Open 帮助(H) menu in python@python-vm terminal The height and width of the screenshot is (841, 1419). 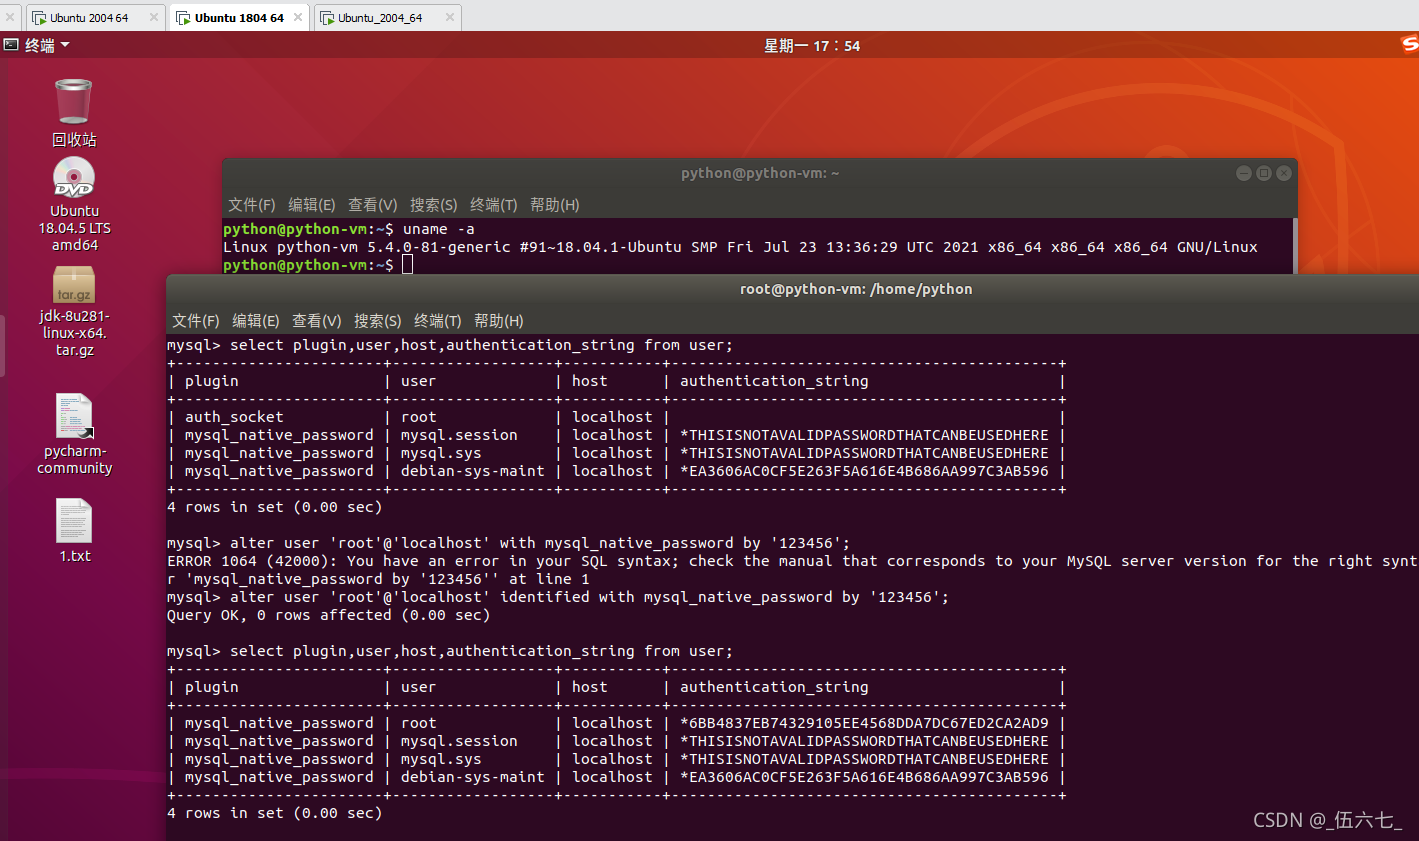click(x=554, y=204)
